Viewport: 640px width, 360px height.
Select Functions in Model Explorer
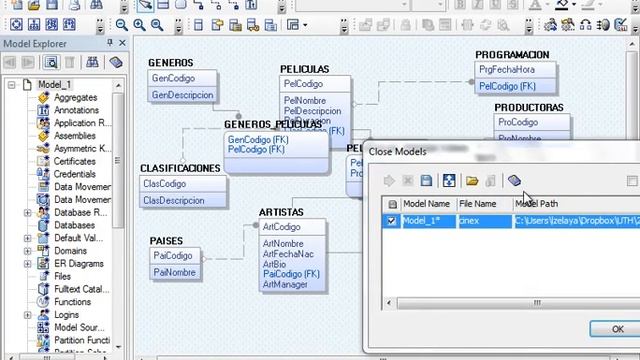coord(72,302)
